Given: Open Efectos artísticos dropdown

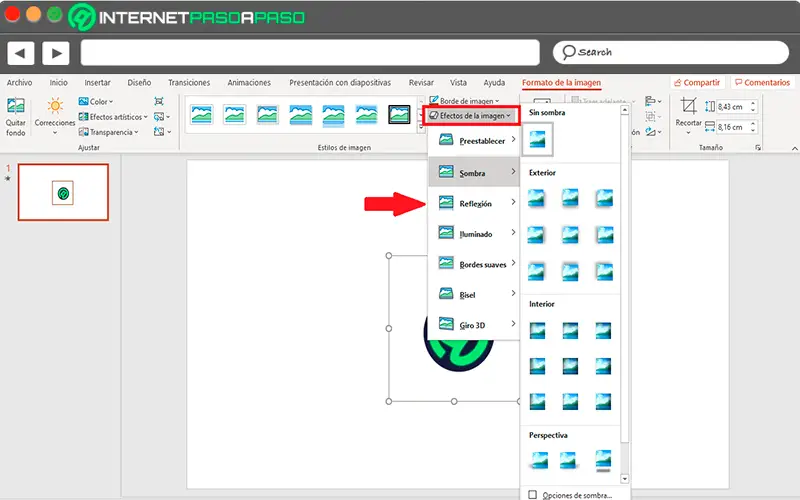Looking at the screenshot, I should (x=113, y=117).
